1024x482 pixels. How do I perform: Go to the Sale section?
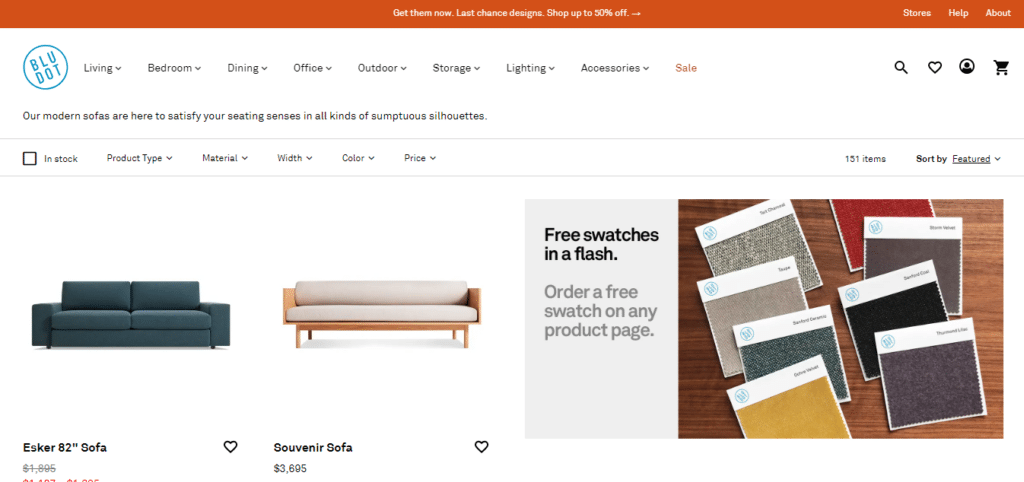pos(686,68)
